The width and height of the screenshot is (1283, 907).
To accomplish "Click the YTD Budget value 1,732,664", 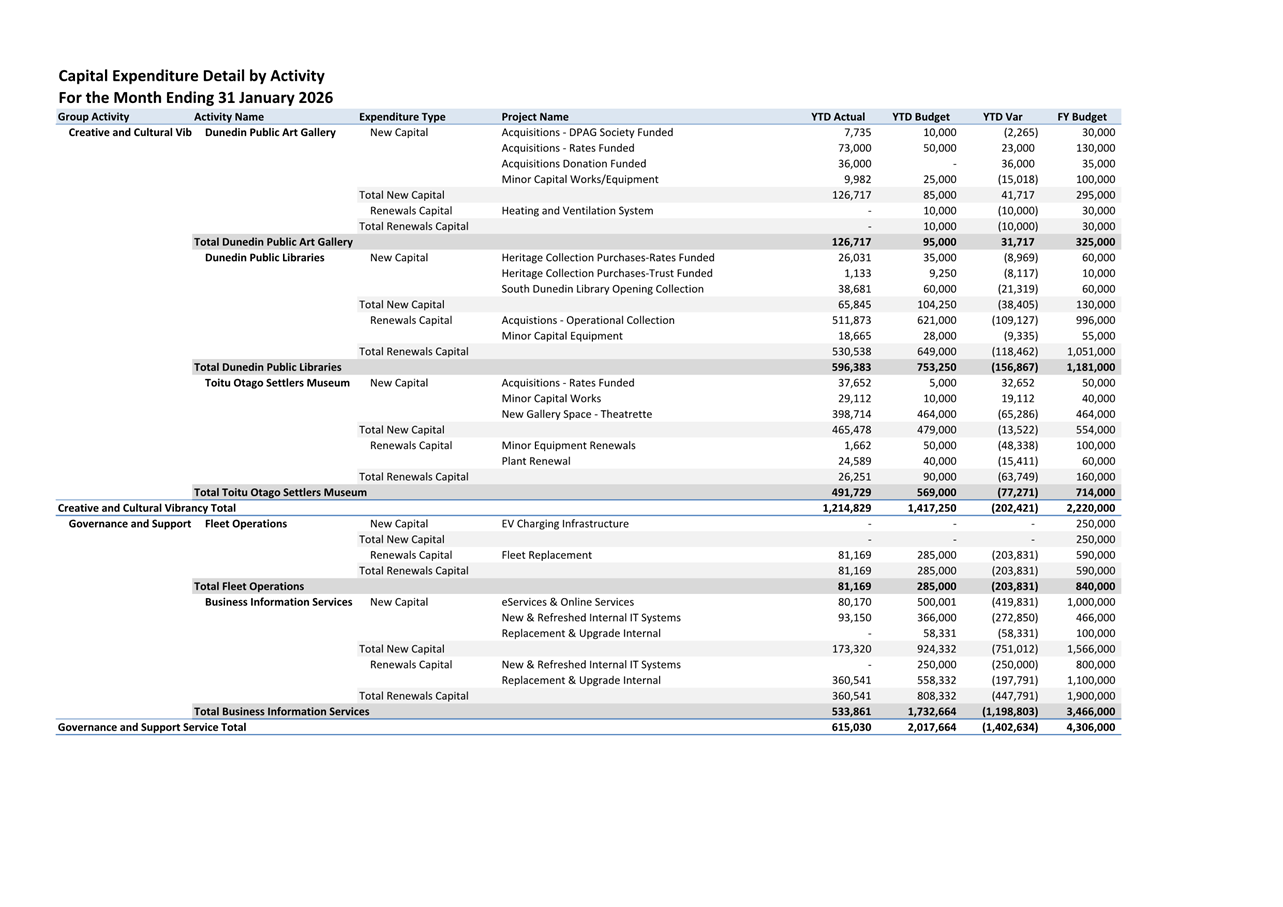I will click(x=932, y=712).
